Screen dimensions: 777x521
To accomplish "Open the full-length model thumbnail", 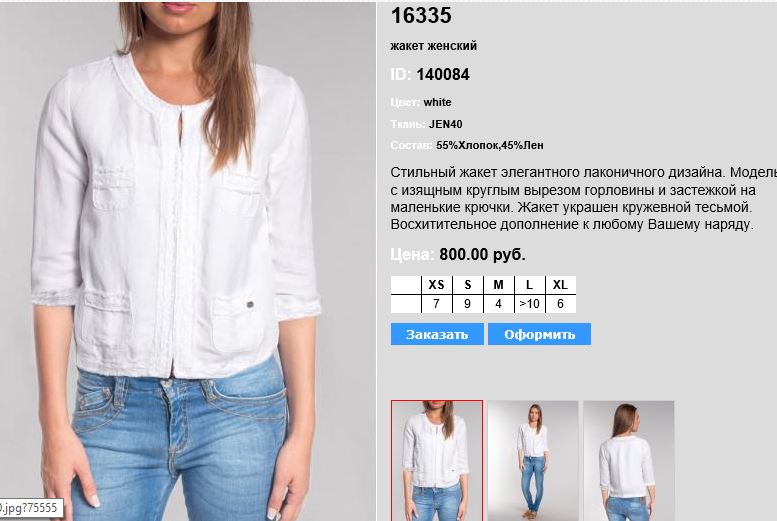I will 533,461.
